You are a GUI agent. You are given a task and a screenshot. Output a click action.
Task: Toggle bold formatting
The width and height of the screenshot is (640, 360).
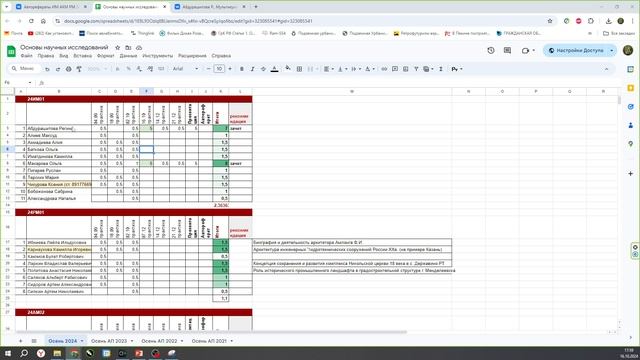(242, 69)
